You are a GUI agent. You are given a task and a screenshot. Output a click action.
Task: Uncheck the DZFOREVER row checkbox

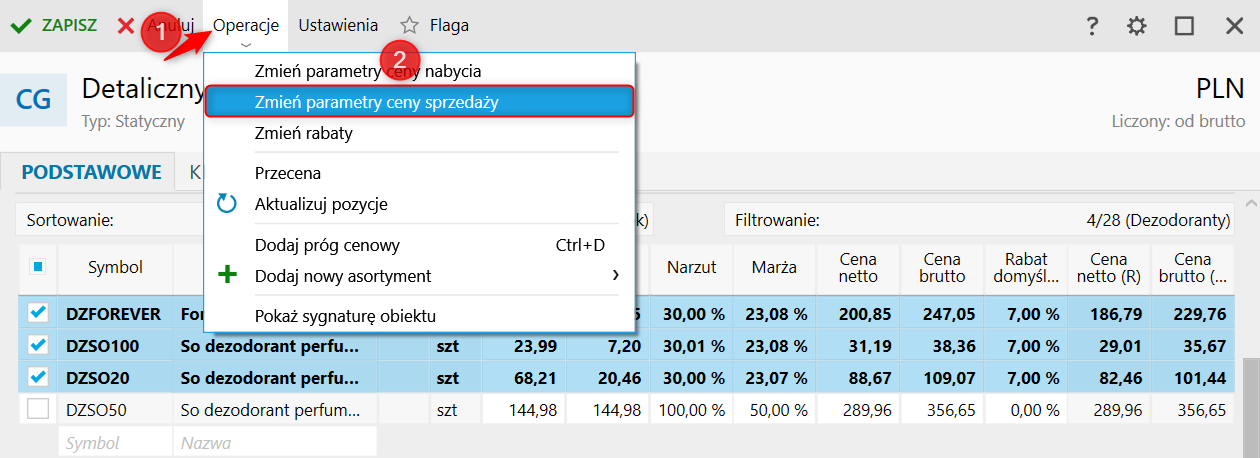coord(38,313)
